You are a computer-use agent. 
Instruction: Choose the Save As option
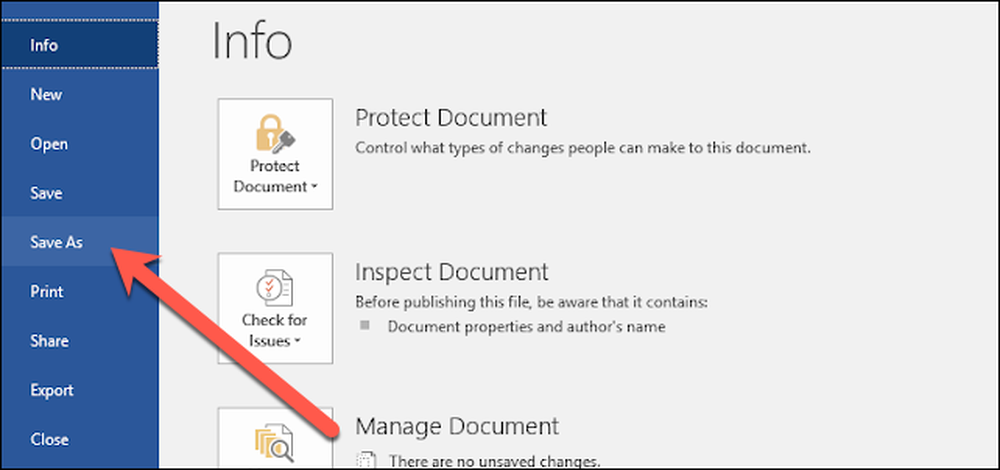[x=79, y=242]
